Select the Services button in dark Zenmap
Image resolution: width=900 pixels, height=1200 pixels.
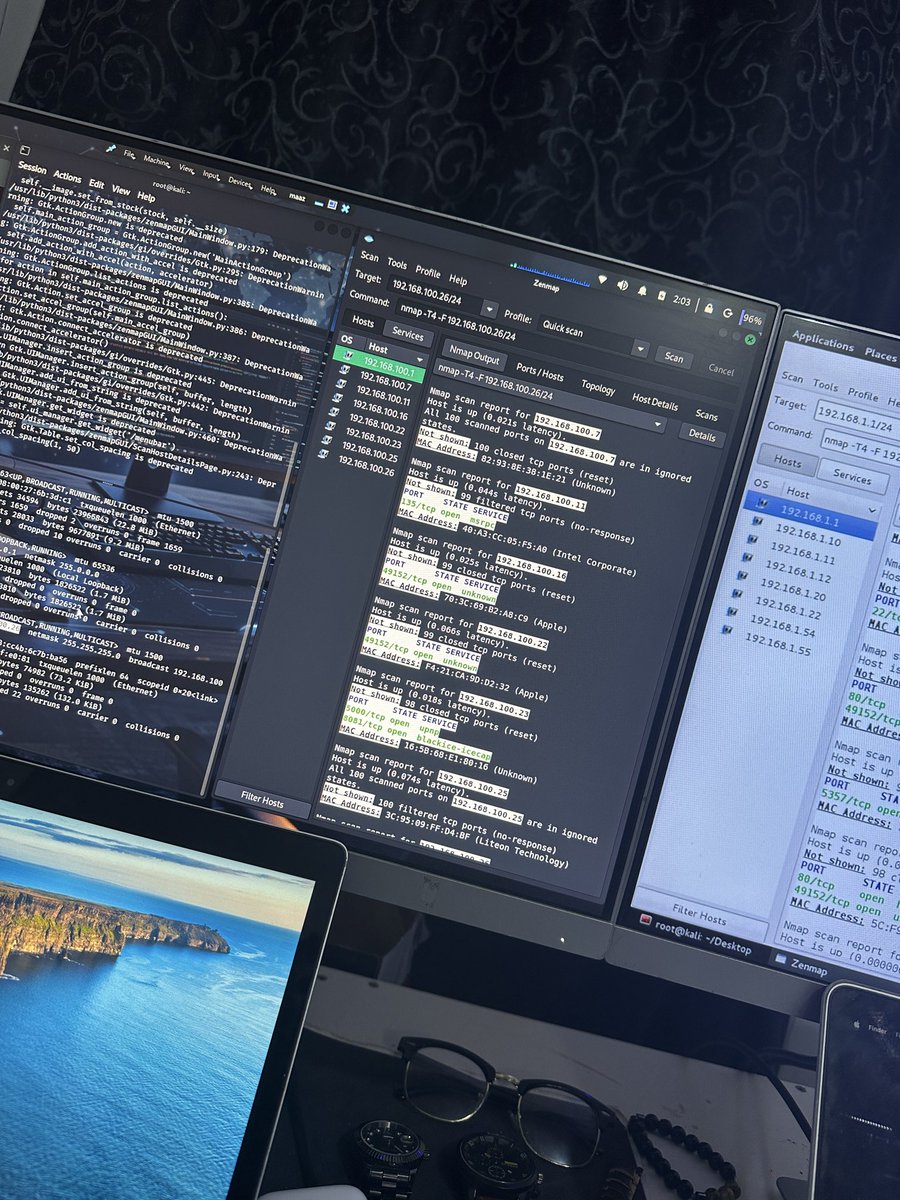(x=408, y=336)
